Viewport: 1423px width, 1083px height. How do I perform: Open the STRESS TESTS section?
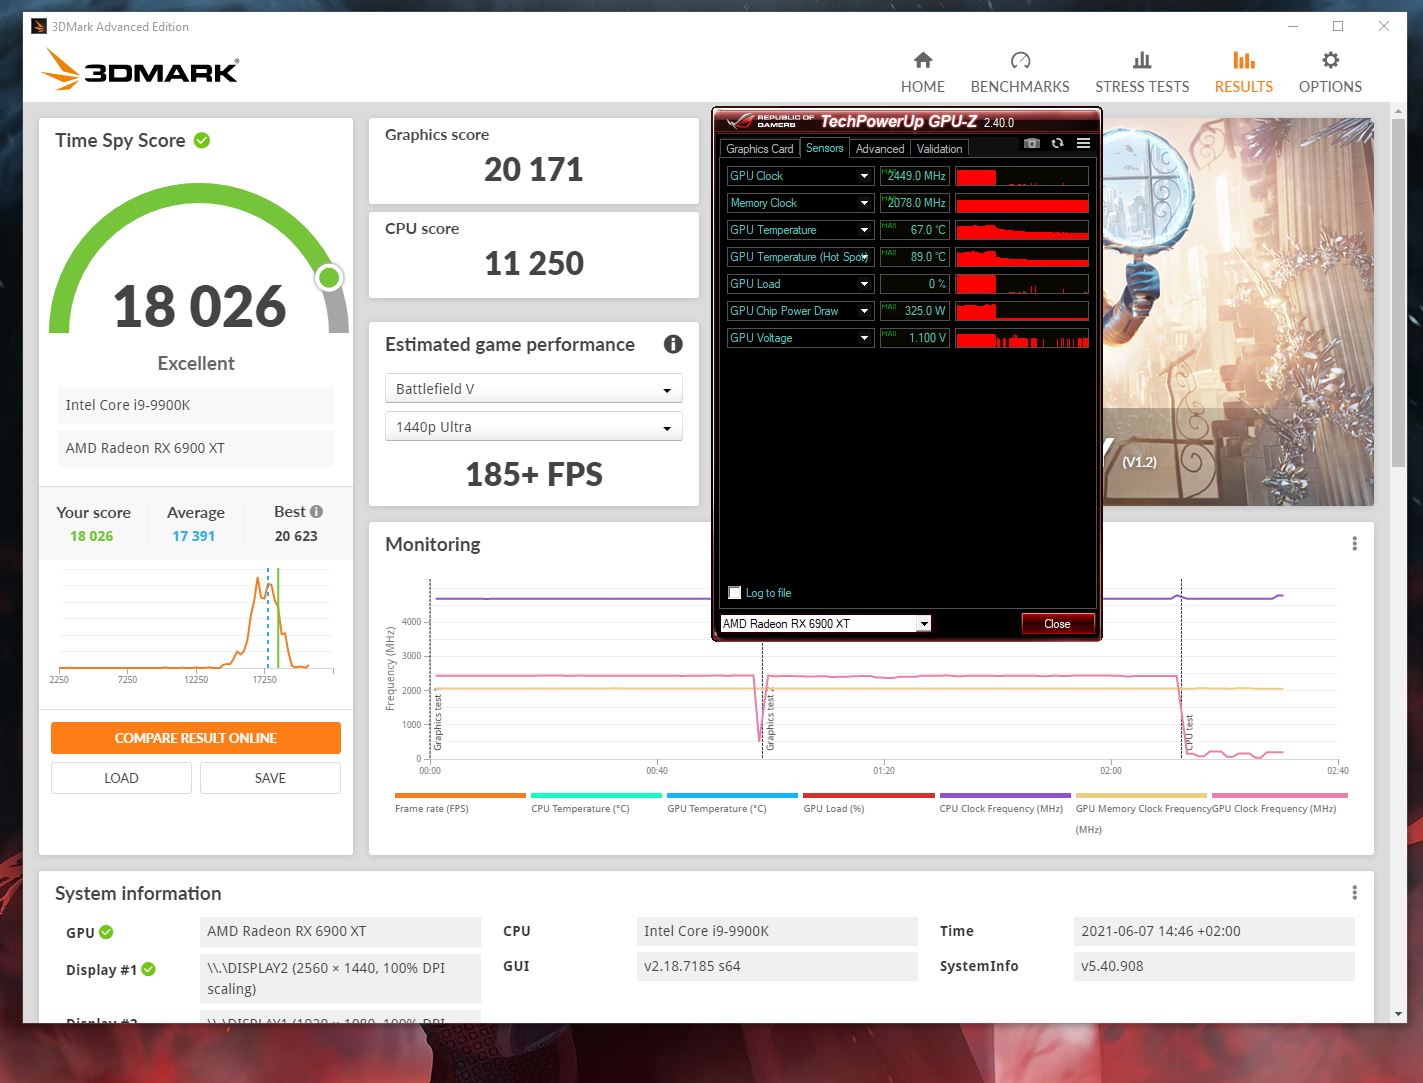[1142, 72]
